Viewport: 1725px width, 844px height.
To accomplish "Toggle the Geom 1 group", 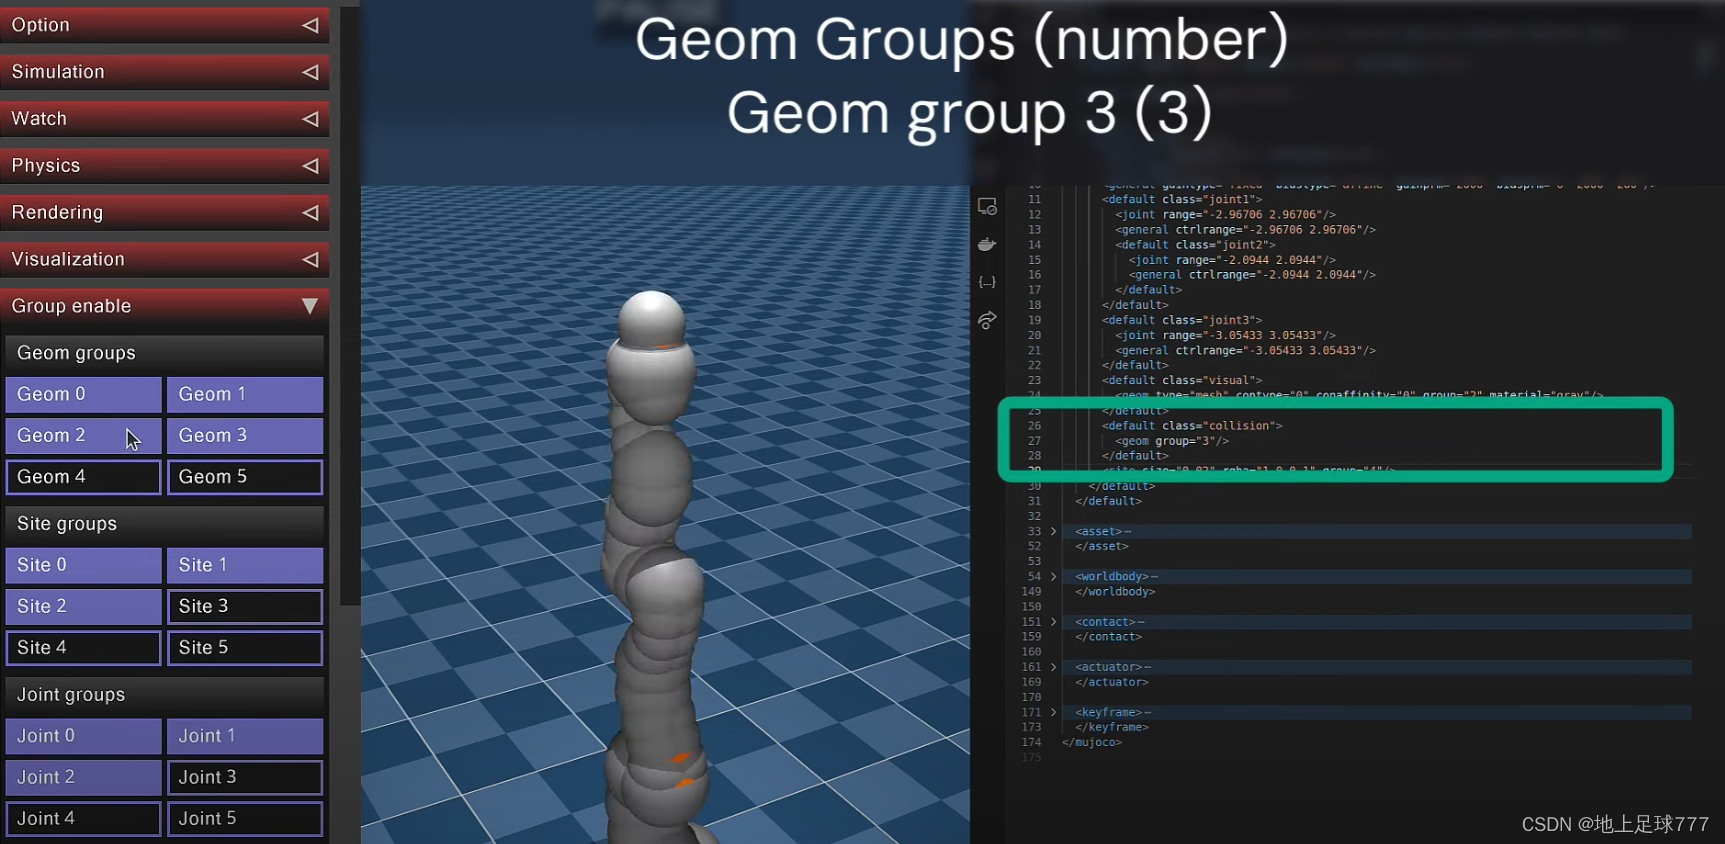I will [245, 394].
